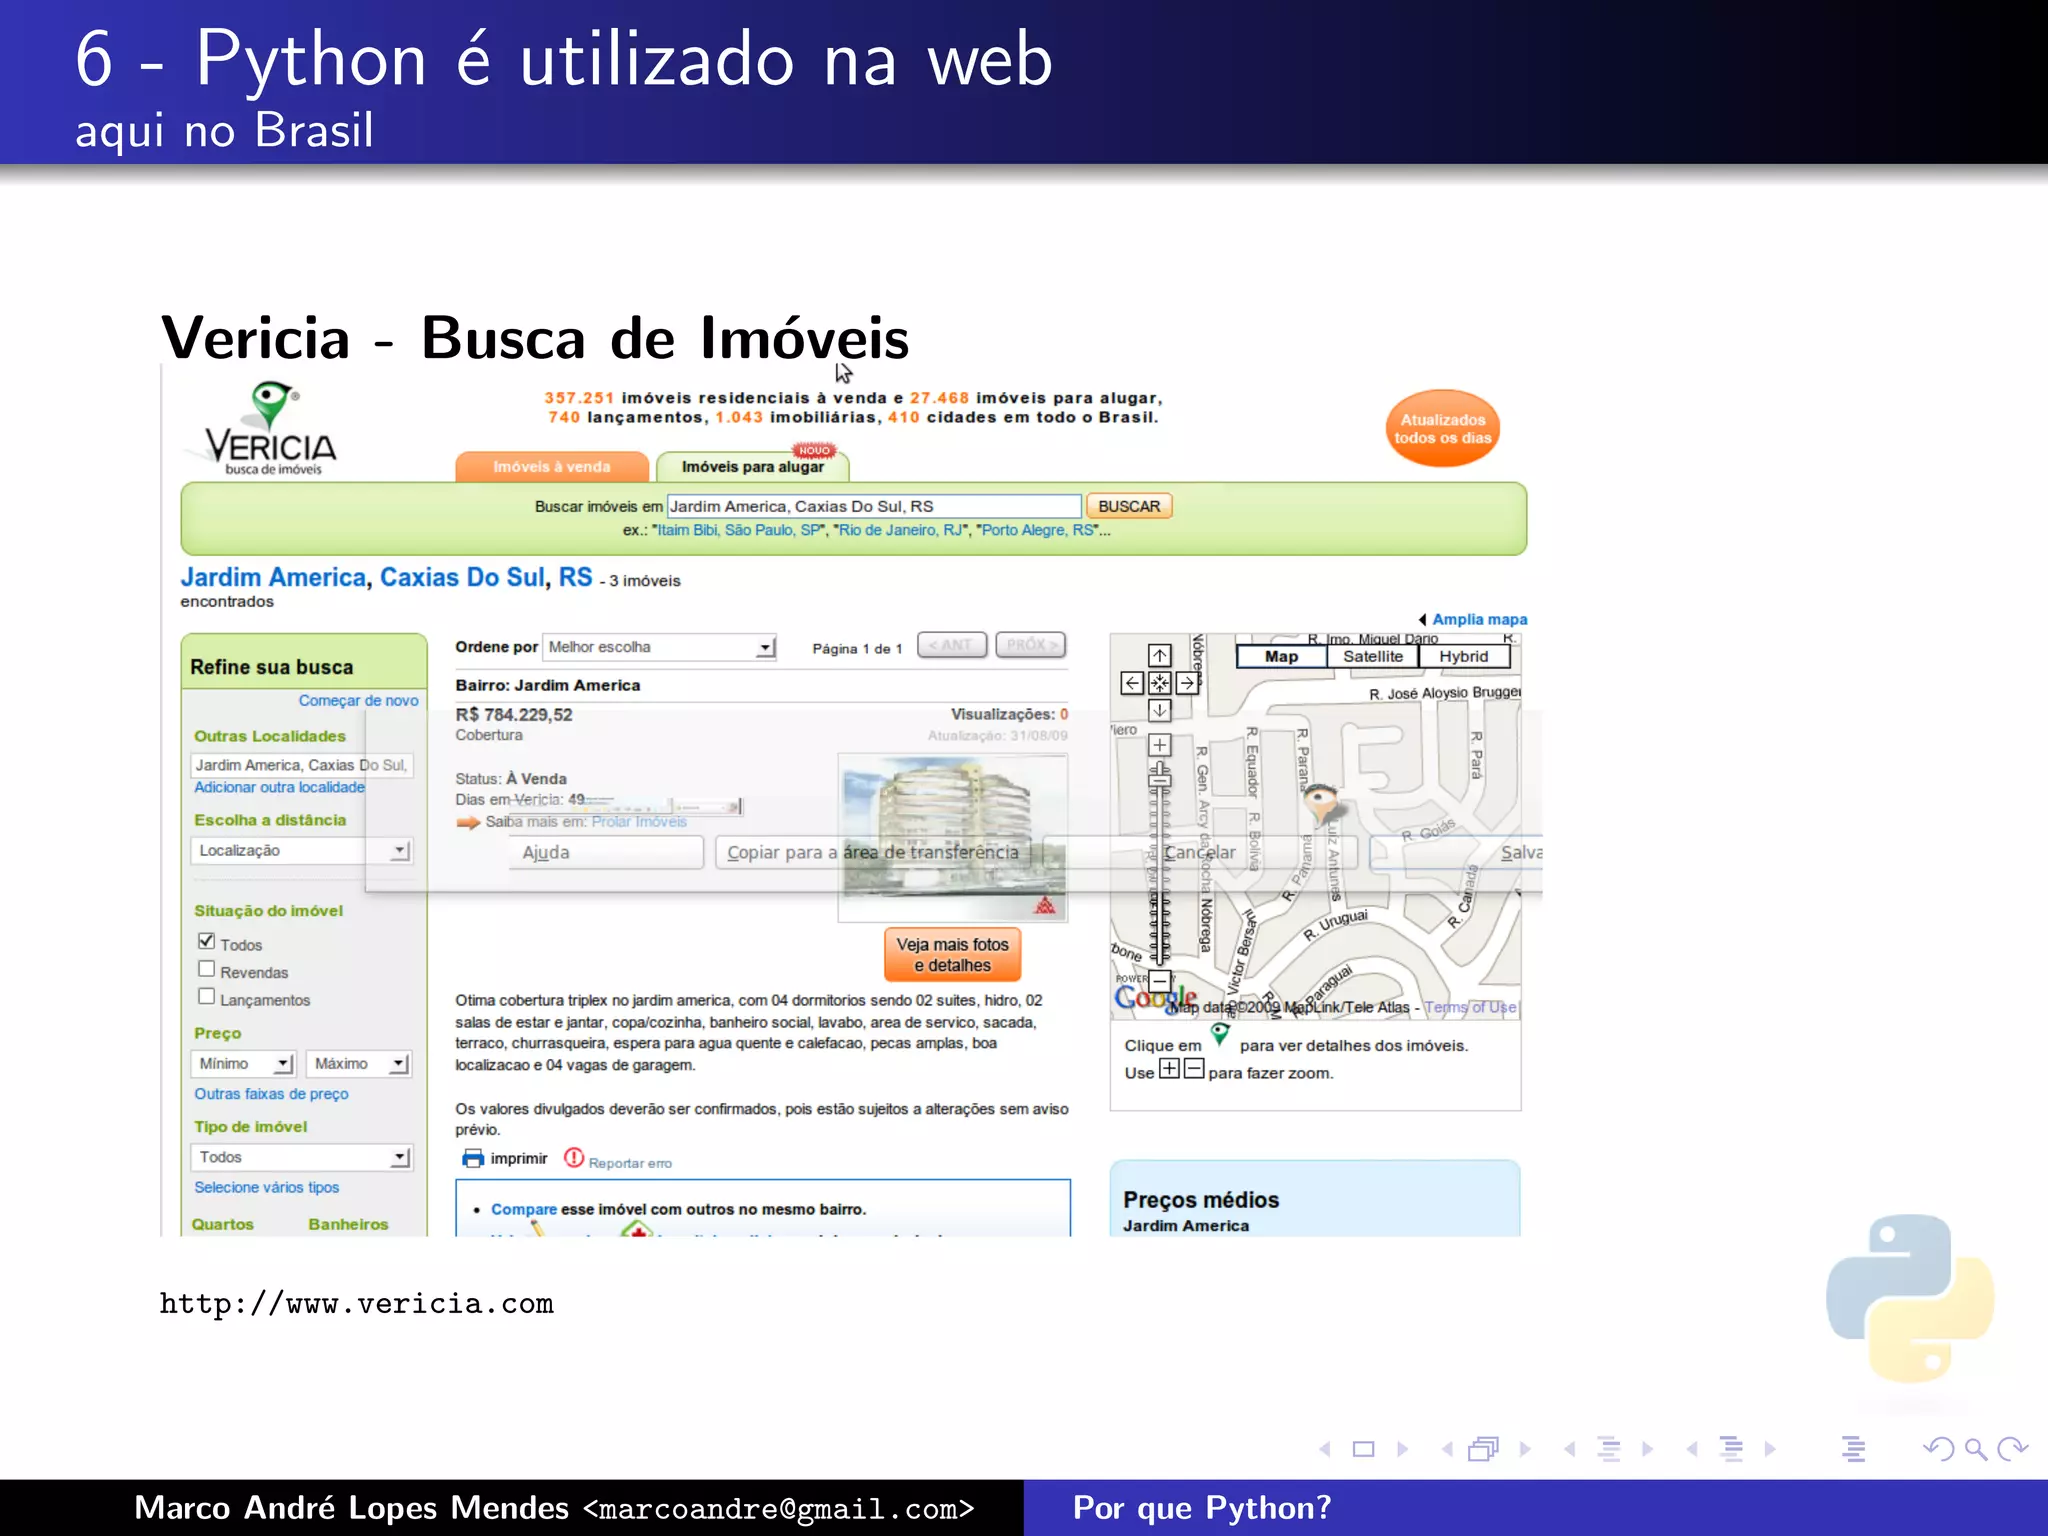Zoom in with the map plus button
This screenshot has height=1536, width=2048.
pos(1159,745)
